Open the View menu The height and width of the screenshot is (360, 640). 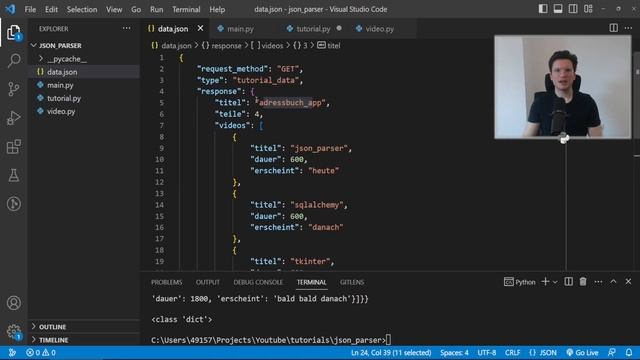114,9
